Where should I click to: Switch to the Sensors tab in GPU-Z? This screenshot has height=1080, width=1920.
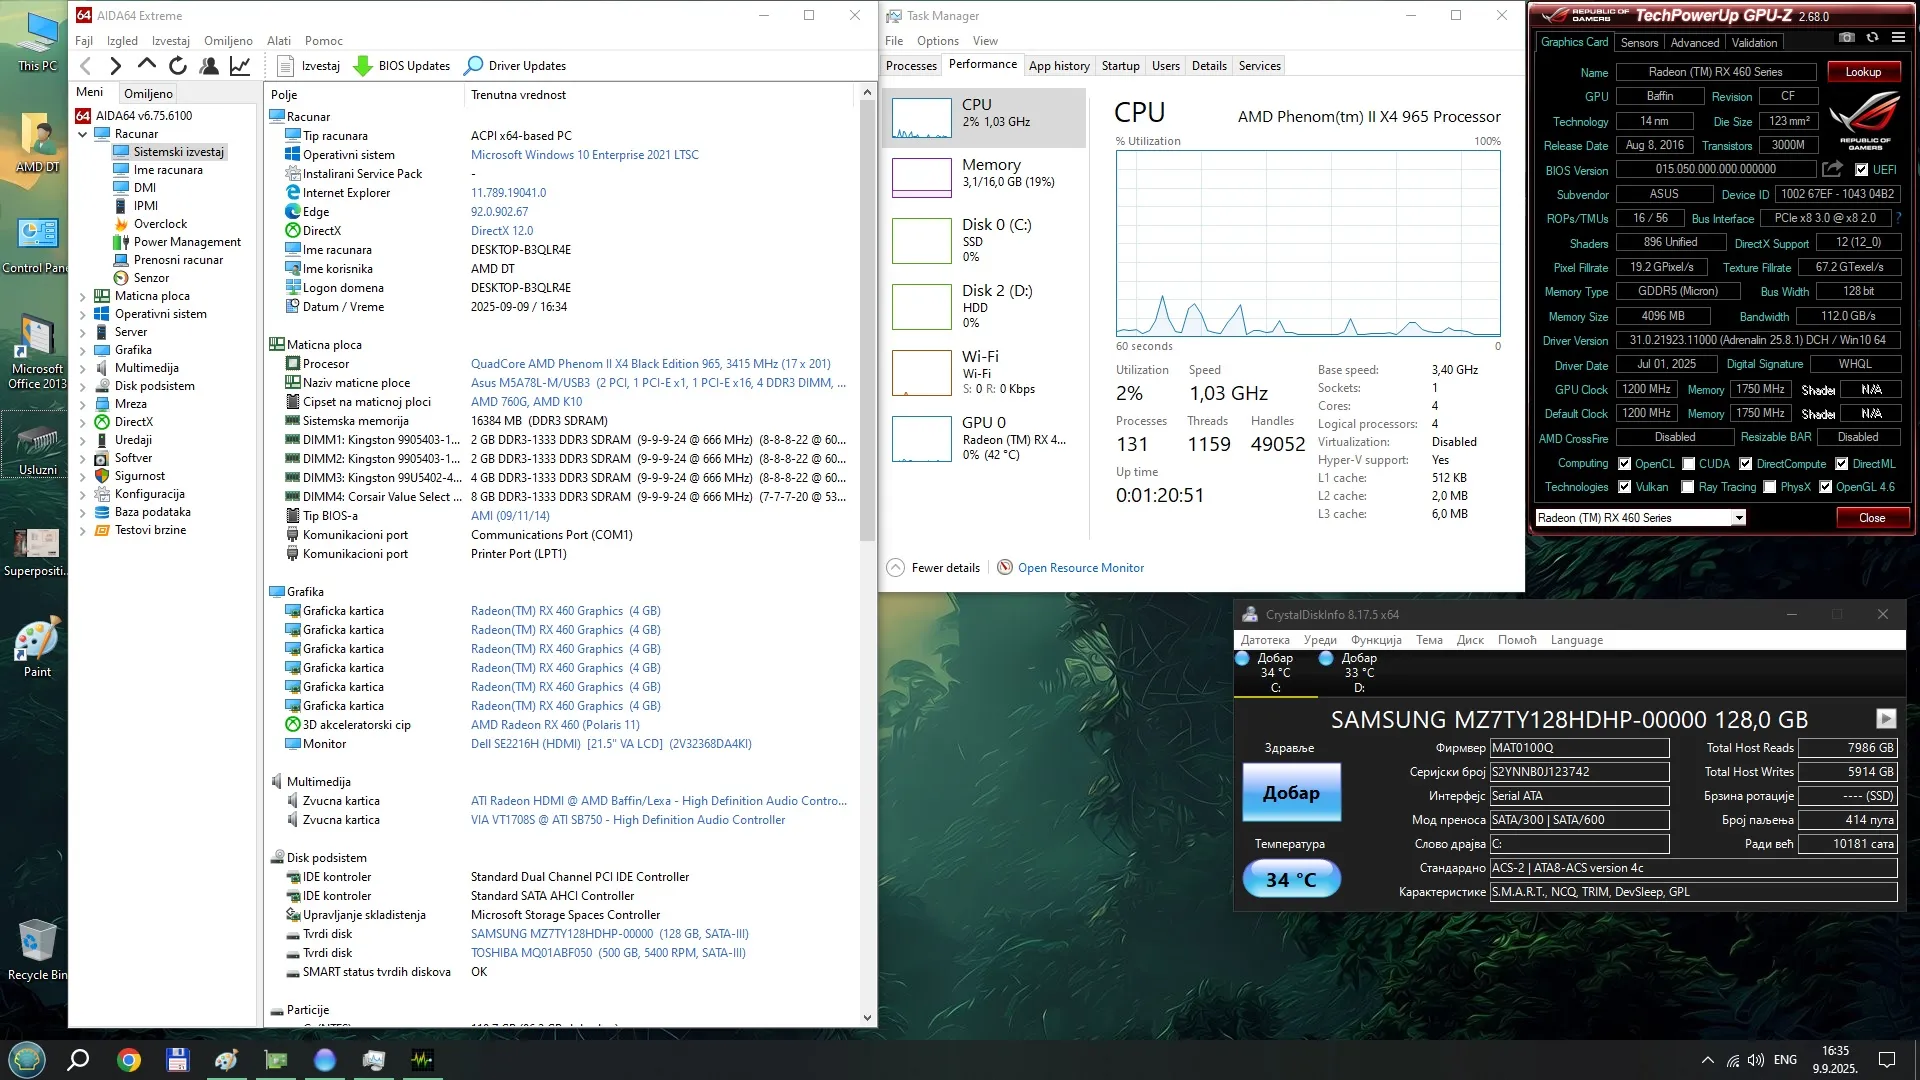pyautogui.click(x=1639, y=43)
